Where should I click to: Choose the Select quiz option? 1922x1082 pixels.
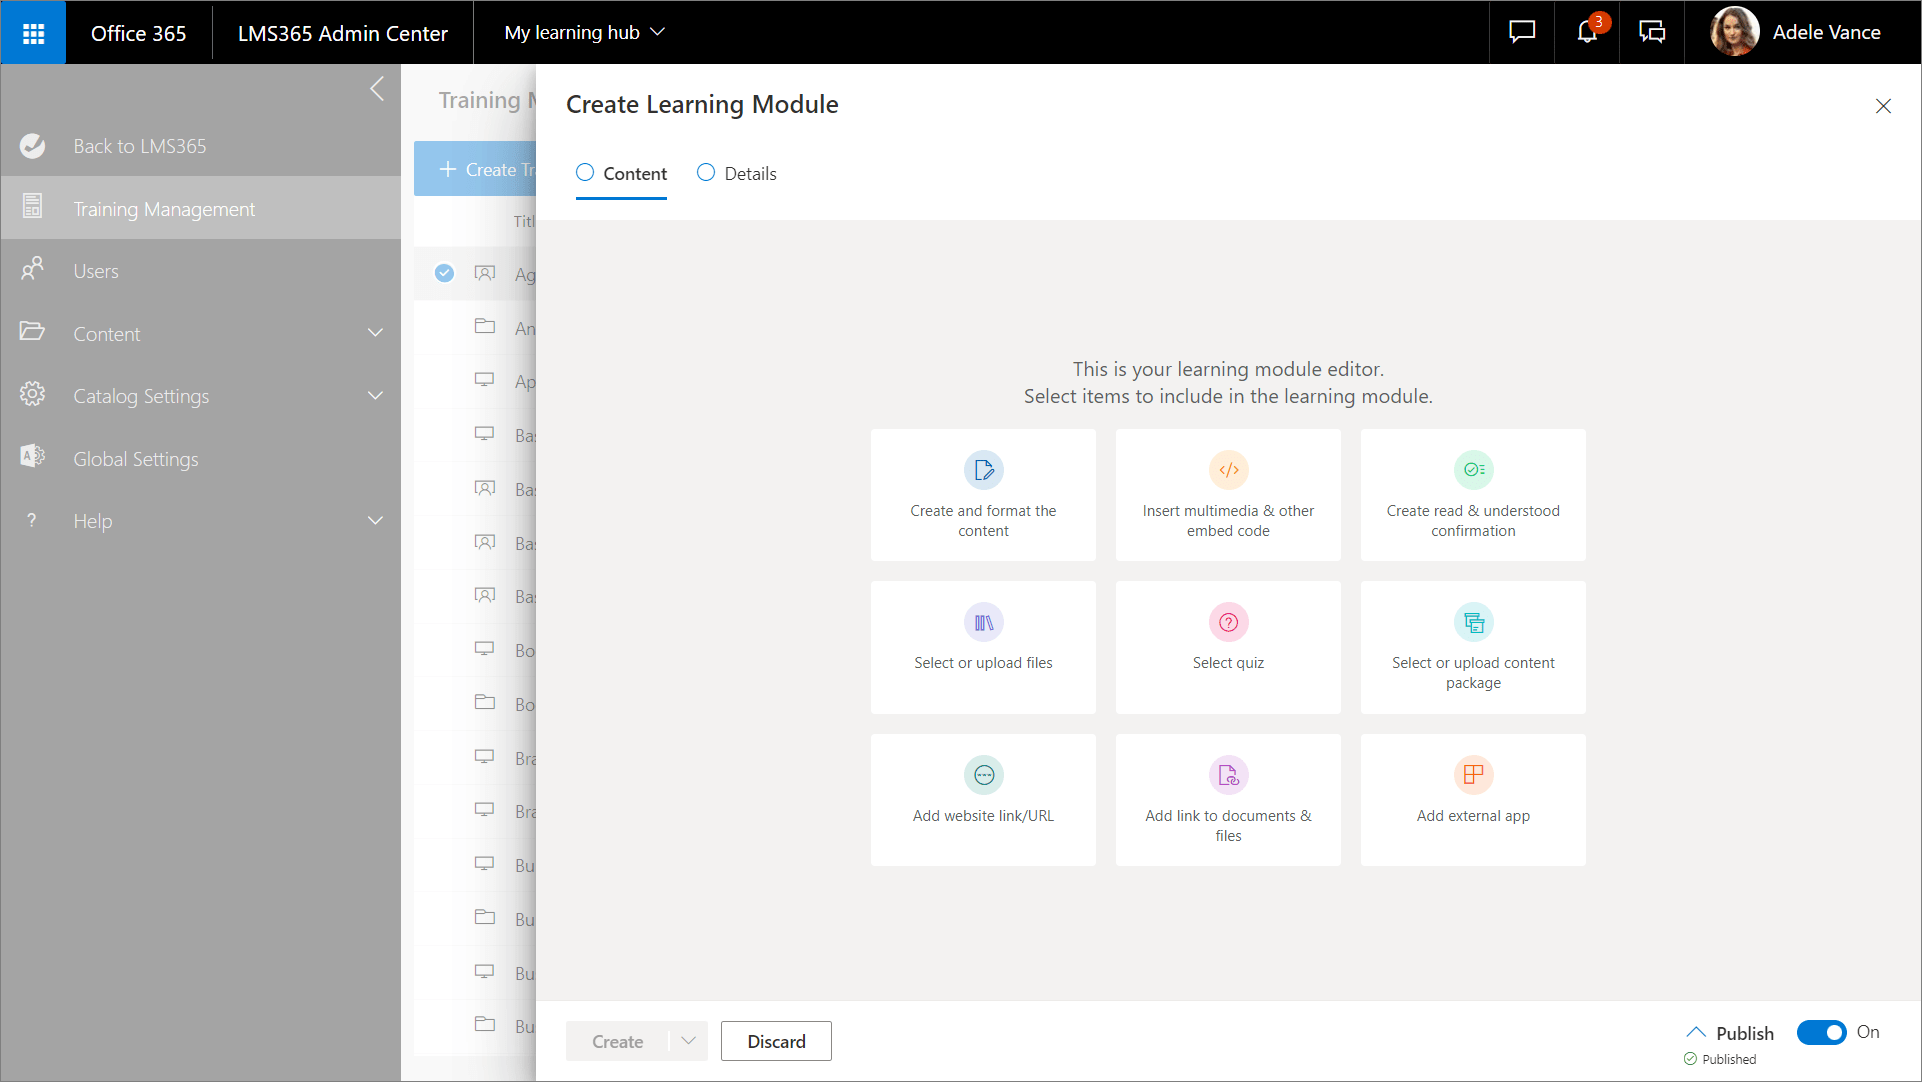pos(1228,647)
